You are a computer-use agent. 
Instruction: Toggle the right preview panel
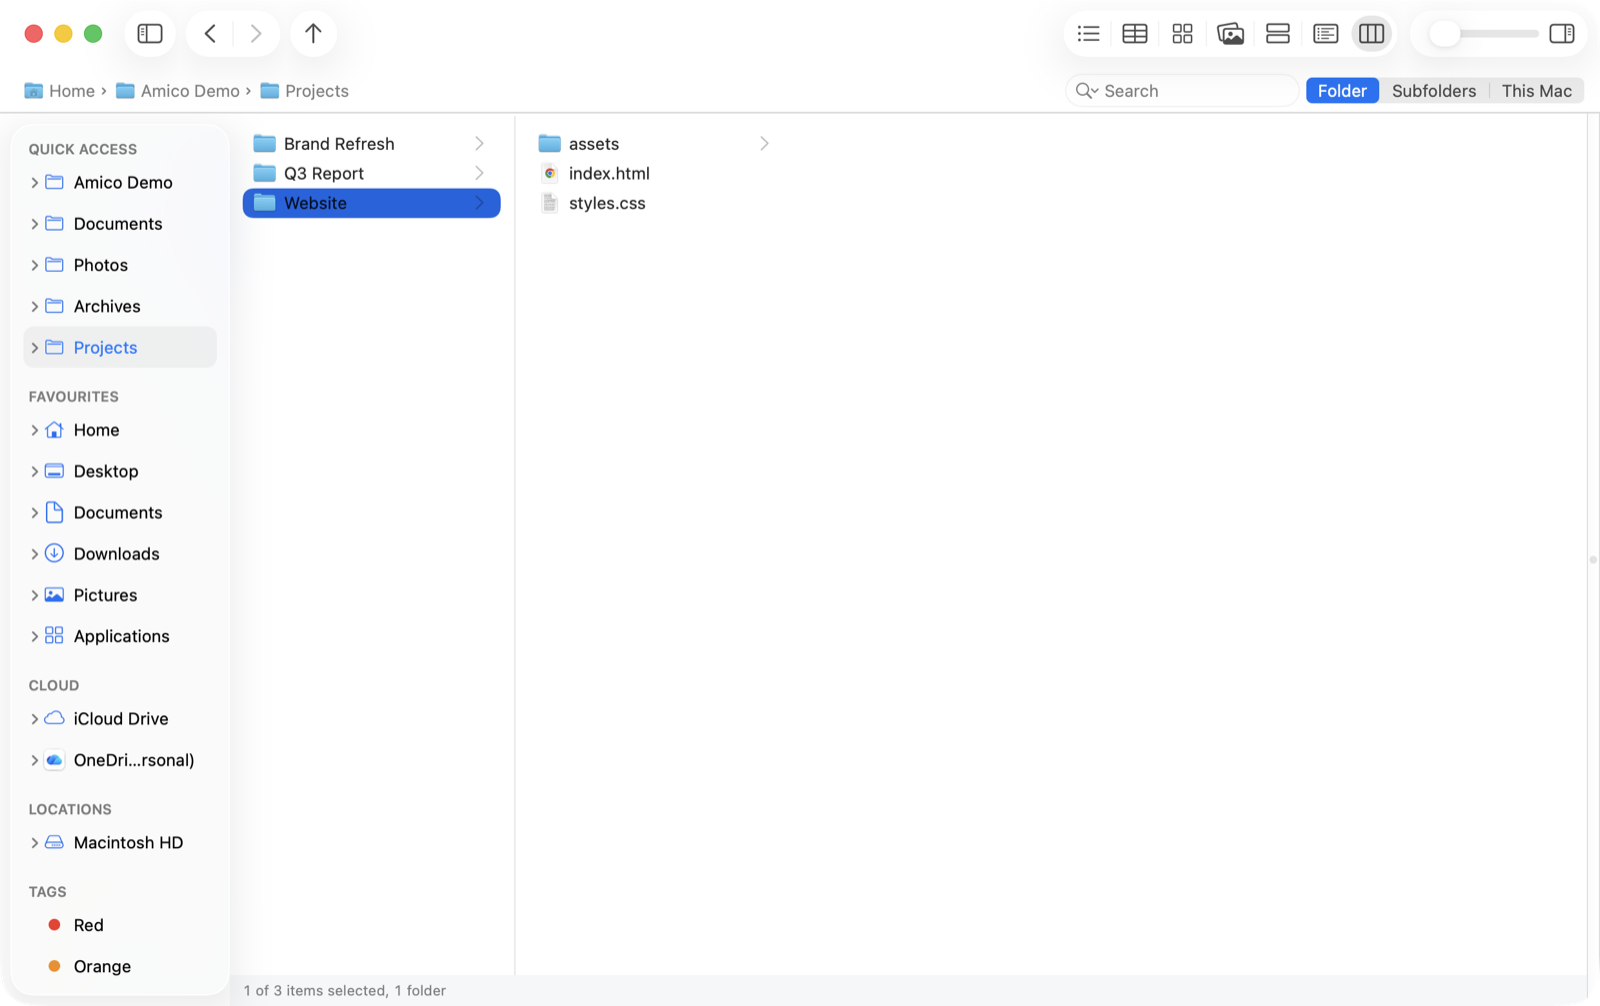pos(1561,33)
